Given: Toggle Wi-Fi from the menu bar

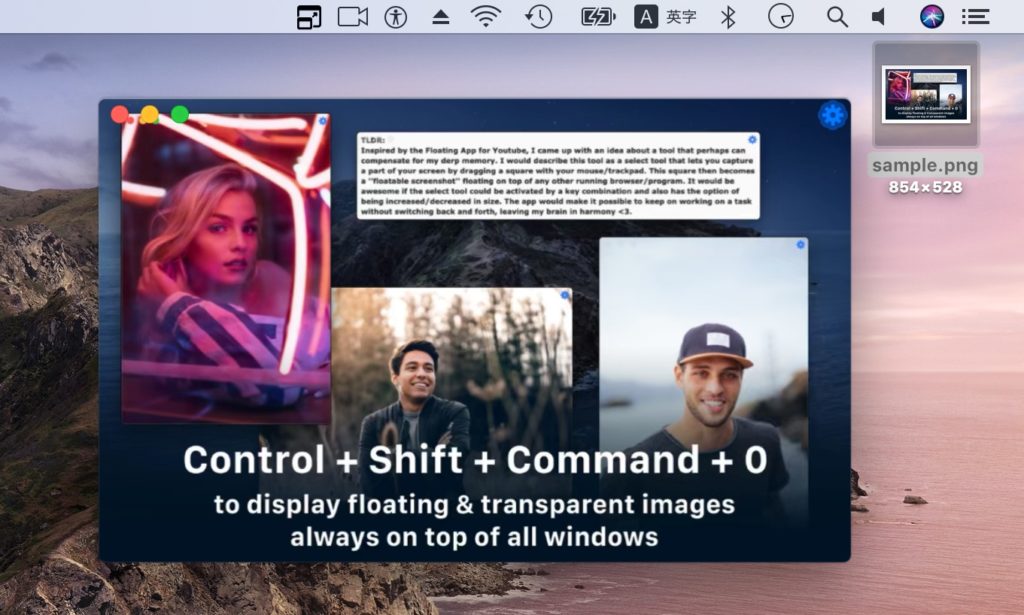Looking at the screenshot, I should [x=485, y=16].
